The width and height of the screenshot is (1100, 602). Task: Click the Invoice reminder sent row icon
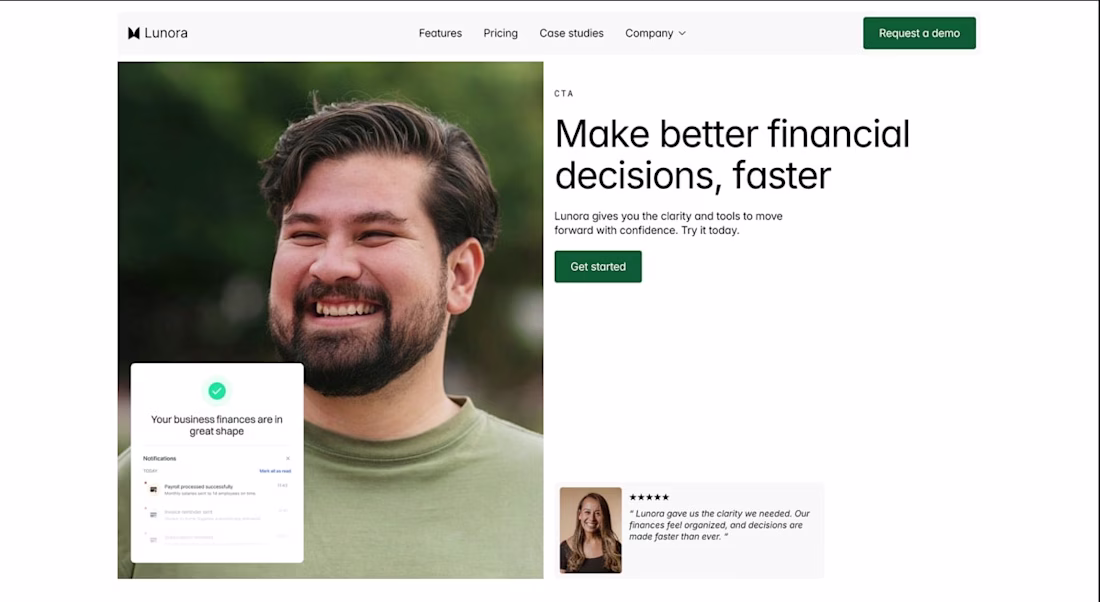click(154, 515)
